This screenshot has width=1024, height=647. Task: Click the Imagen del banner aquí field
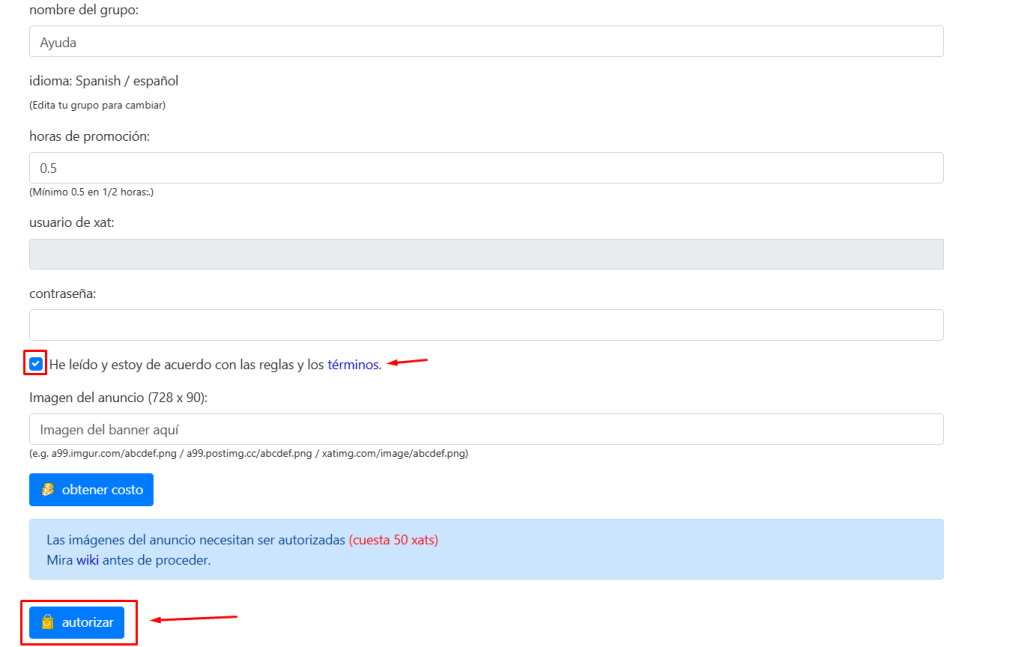pos(486,429)
